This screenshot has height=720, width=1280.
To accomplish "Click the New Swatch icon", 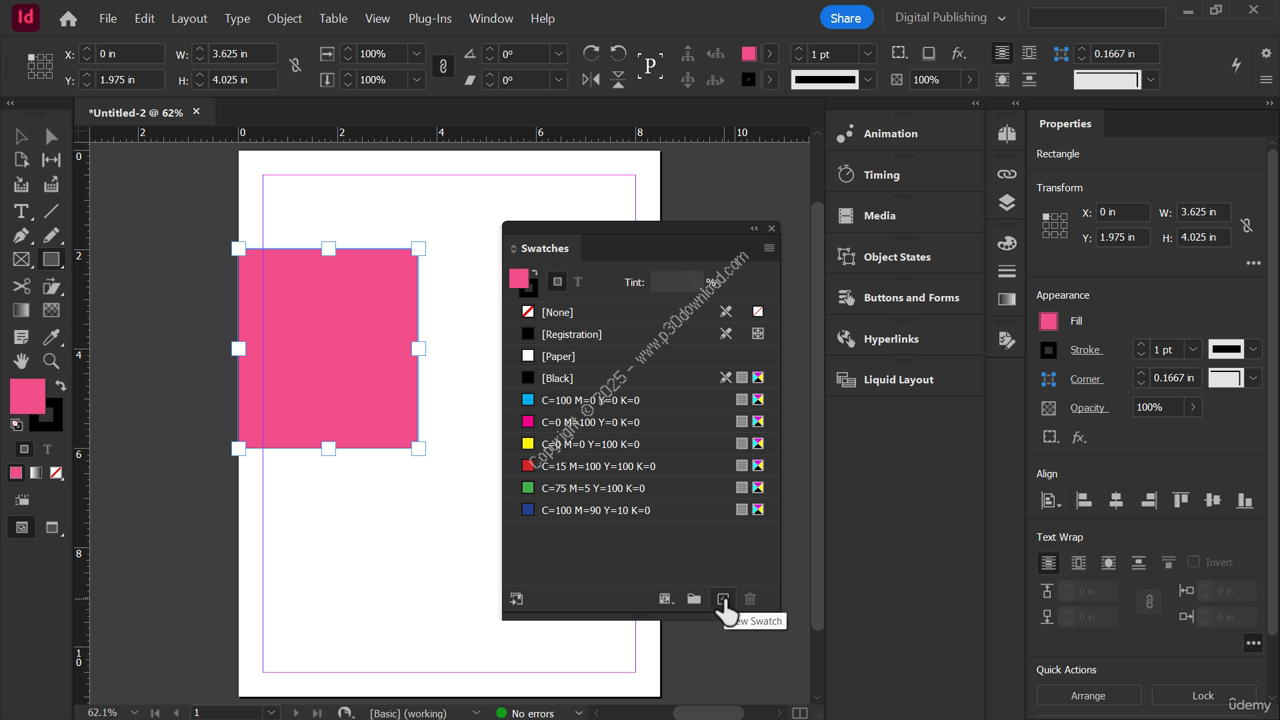I will (722, 599).
